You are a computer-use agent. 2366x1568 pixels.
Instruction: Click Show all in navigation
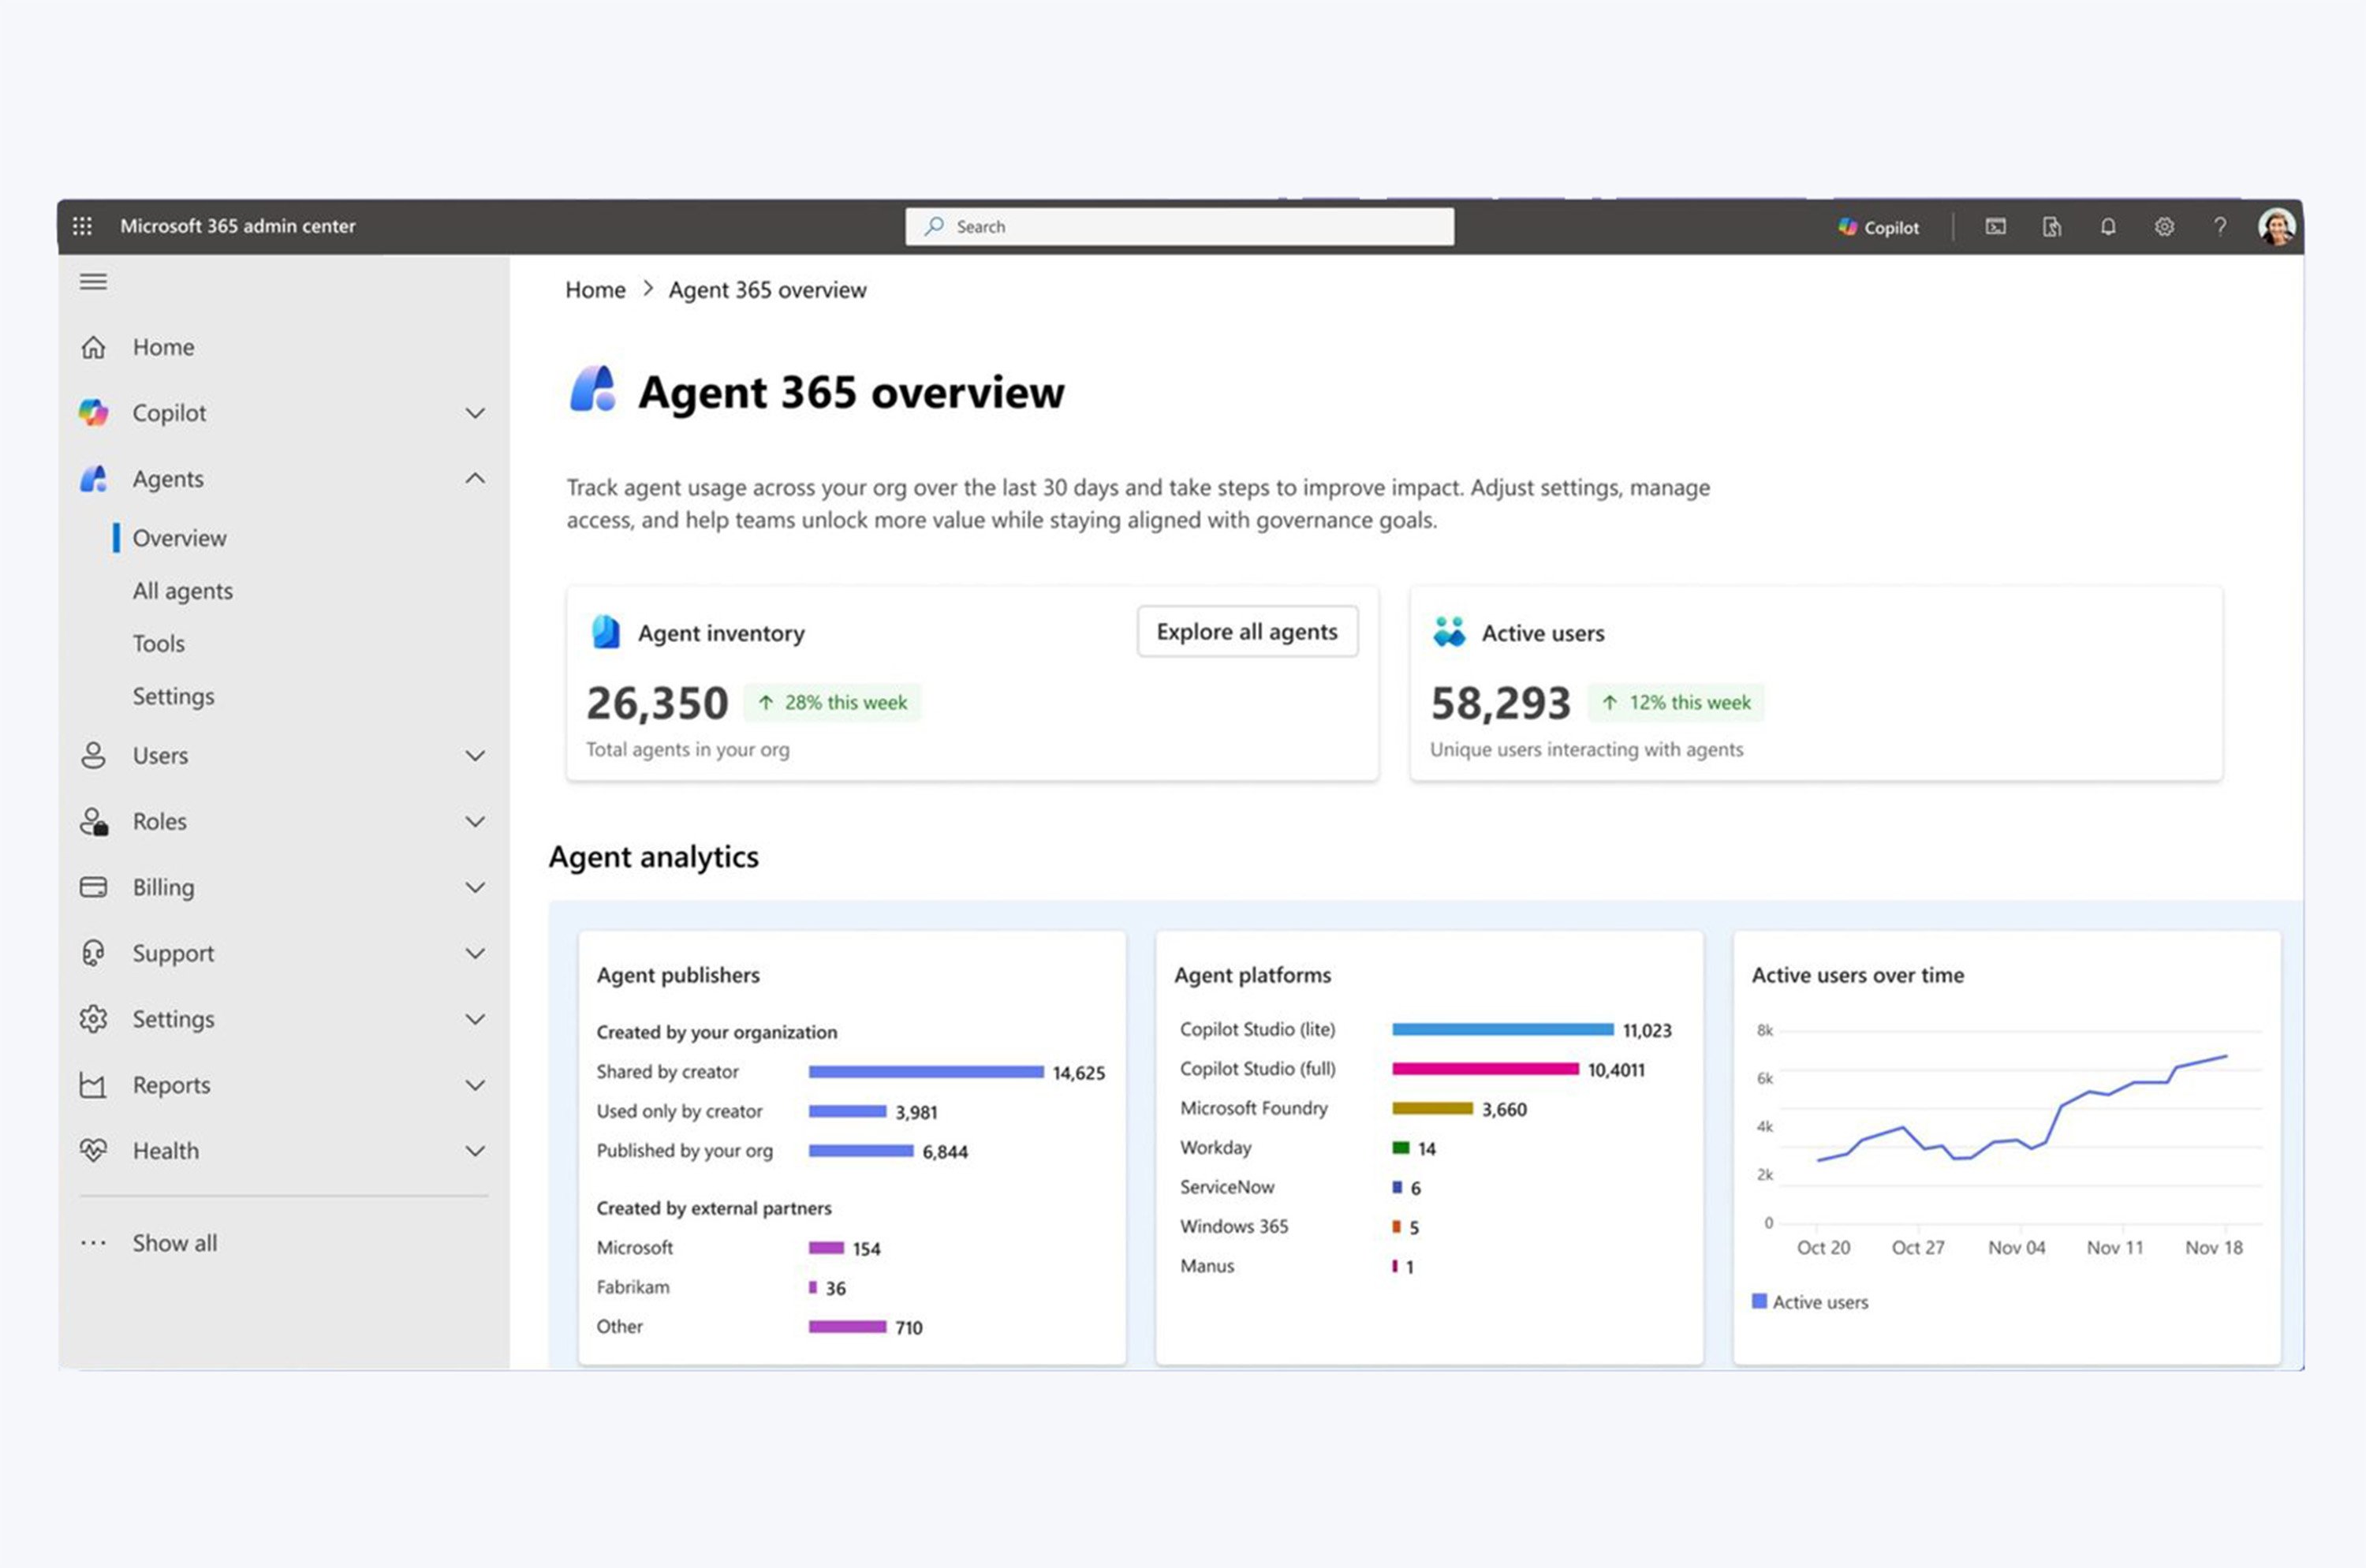pyautogui.click(x=175, y=1243)
